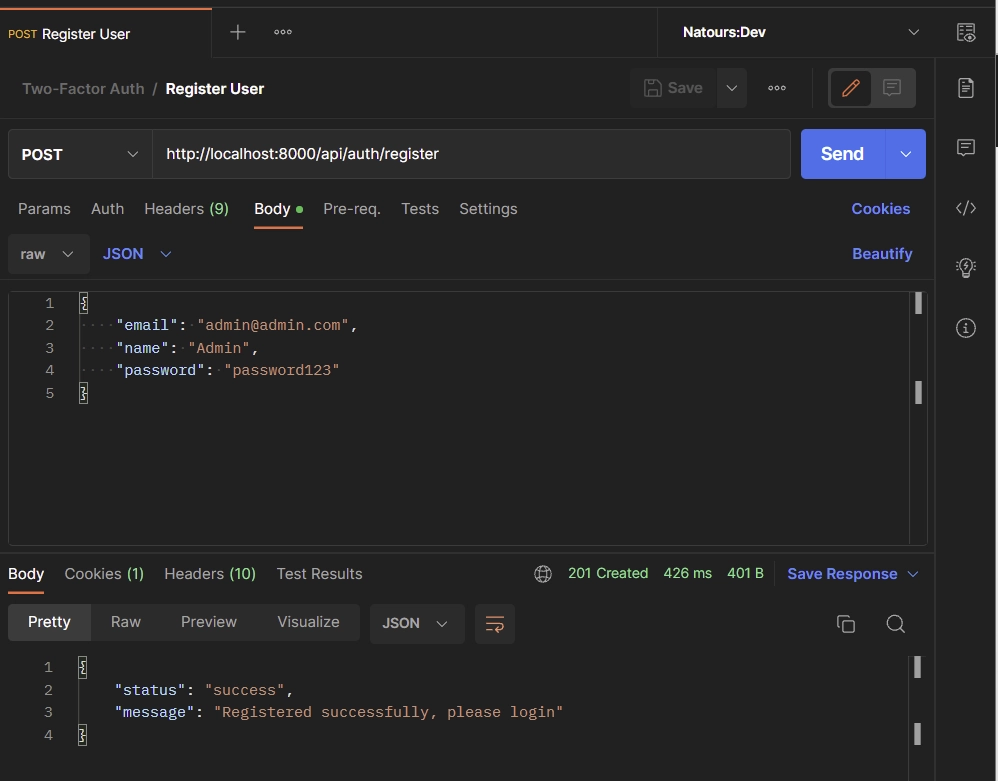998x781 pixels.
Task: Click the request URL field
Action: pyautogui.click(x=471, y=154)
